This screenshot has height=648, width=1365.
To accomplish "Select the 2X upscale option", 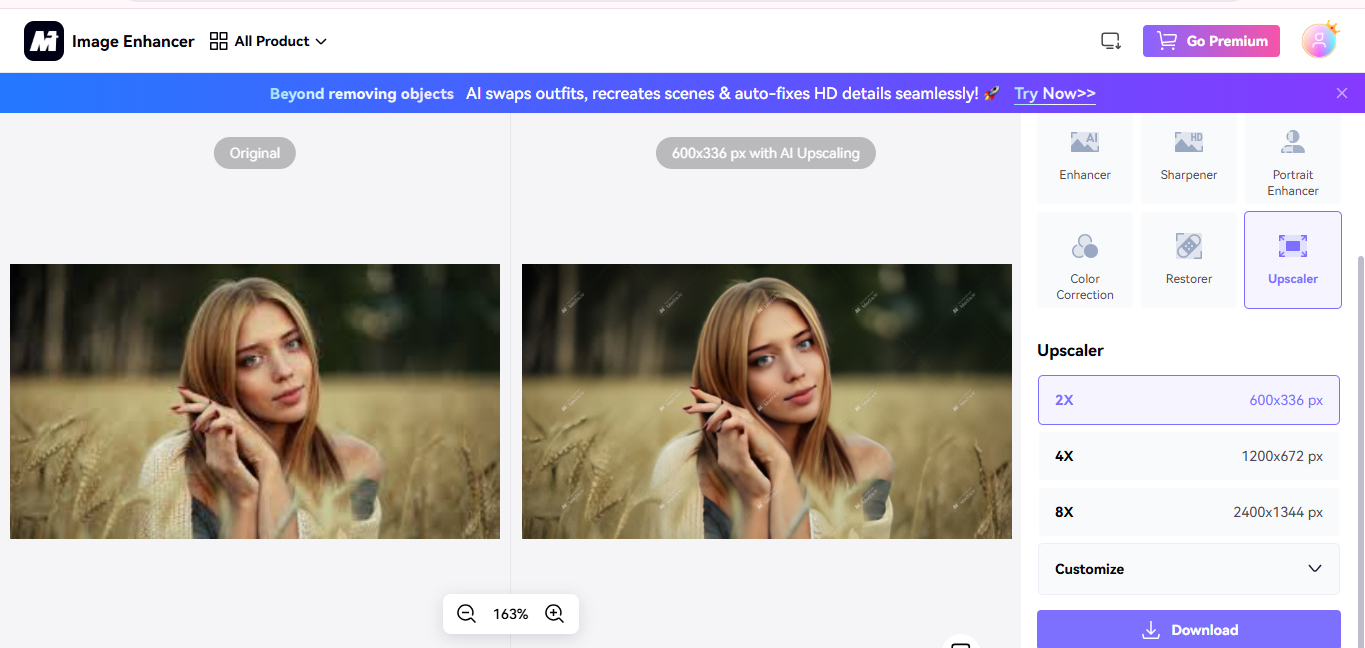I will click(x=1188, y=399).
